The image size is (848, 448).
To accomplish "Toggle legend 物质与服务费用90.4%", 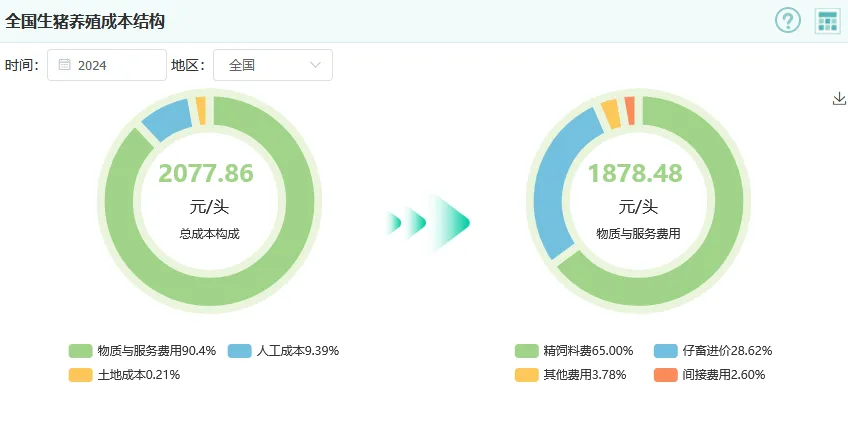I will (142, 351).
